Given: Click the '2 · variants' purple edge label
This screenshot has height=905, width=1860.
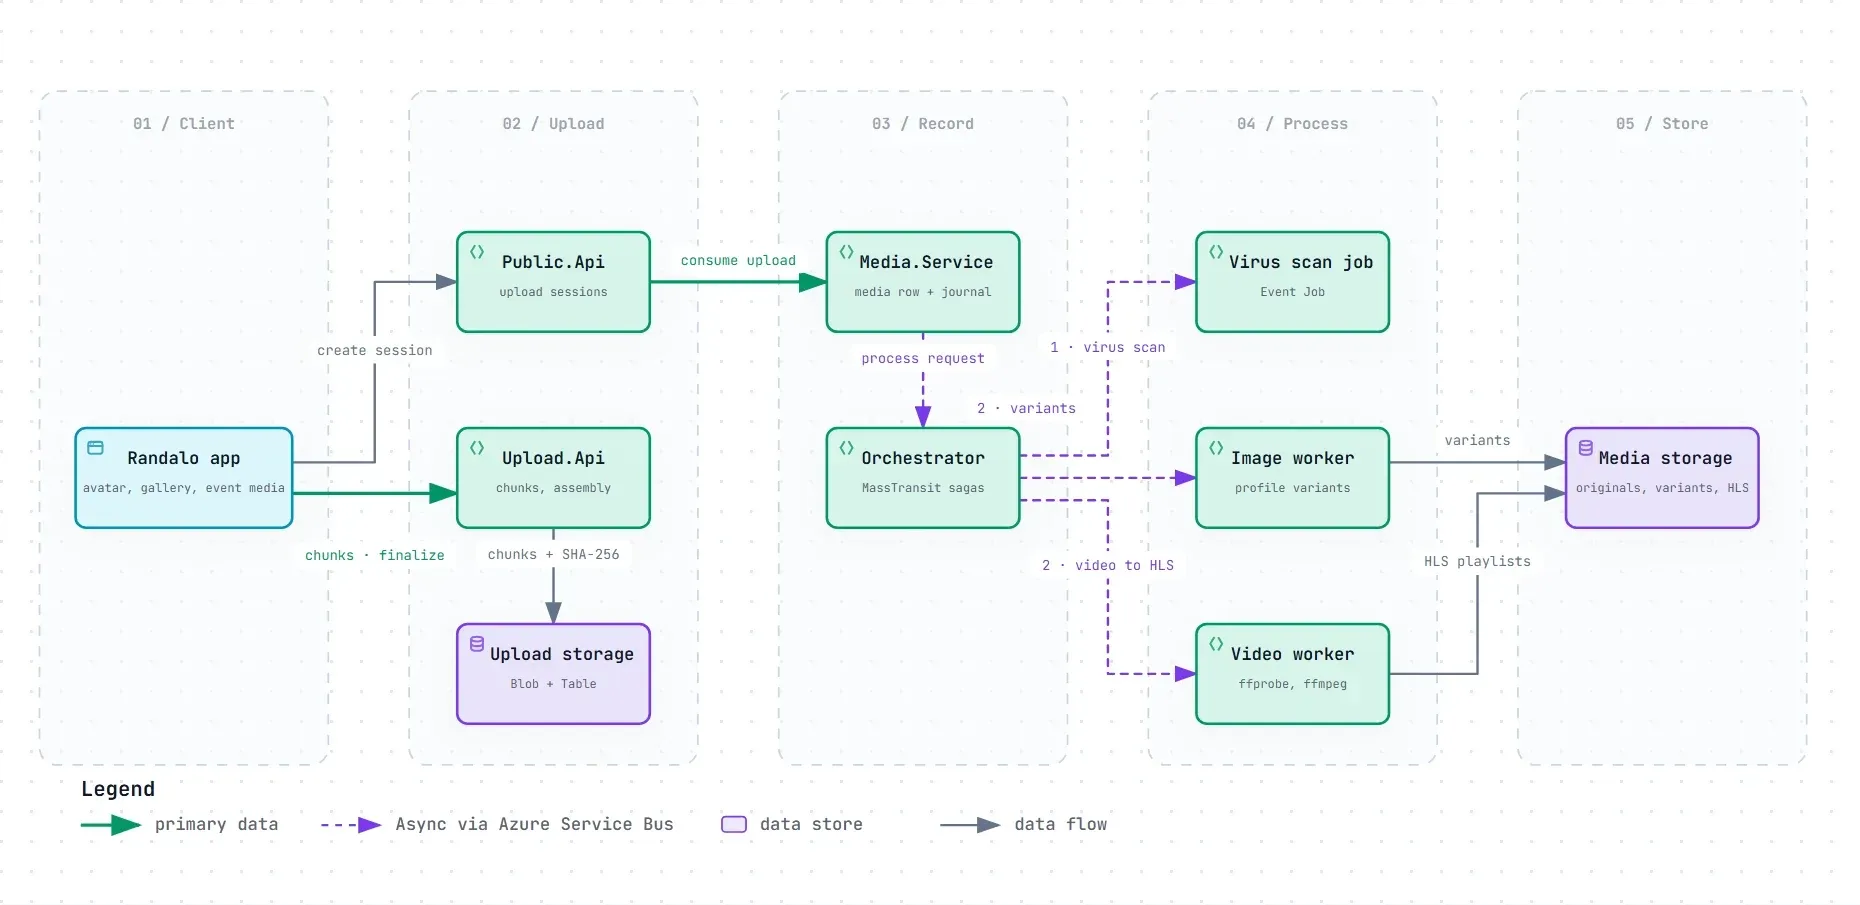Looking at the screenshot, I should tap(1027, 408).
